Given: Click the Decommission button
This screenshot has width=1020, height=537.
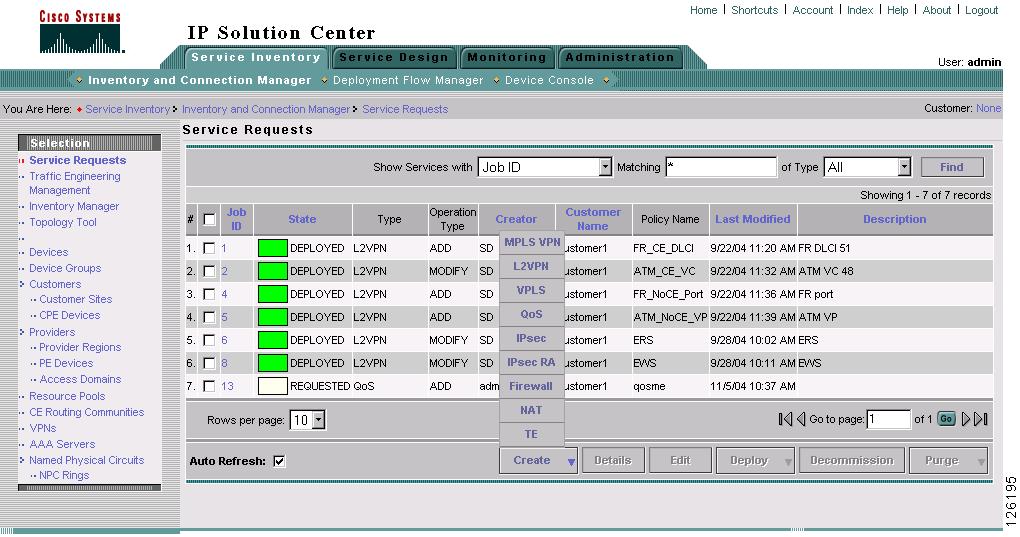Looking at the screenshot, I should (x=852, y=460).
